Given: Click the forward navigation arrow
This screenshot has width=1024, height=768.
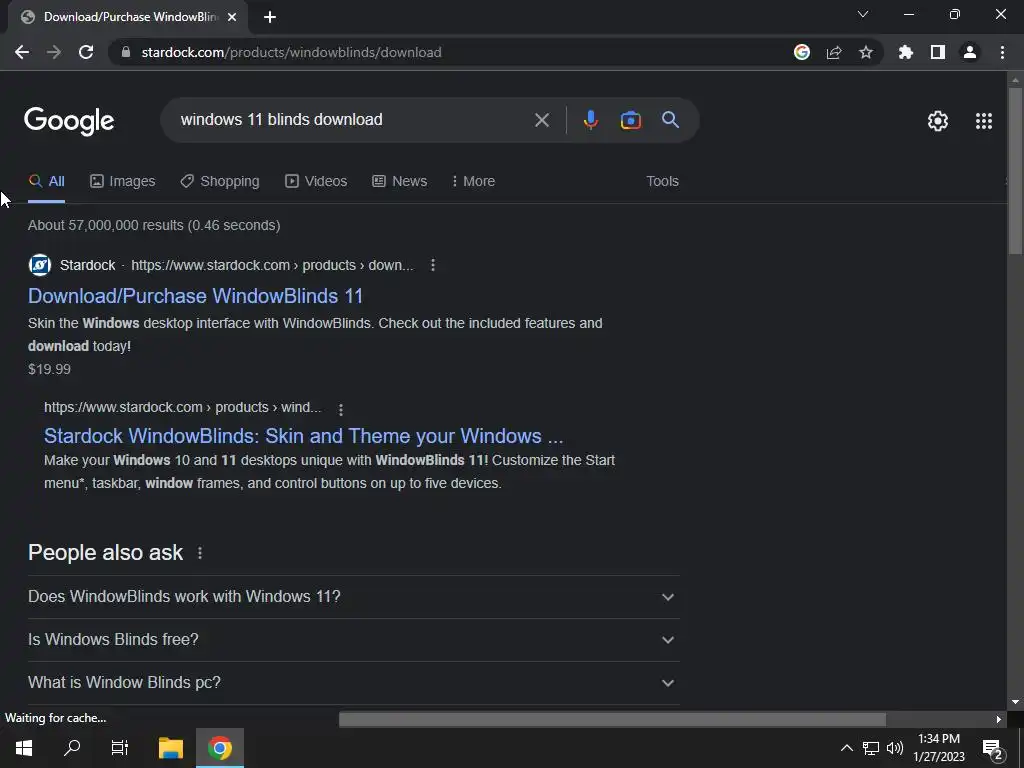Looking at the screenshot, I should coord(54,52).
